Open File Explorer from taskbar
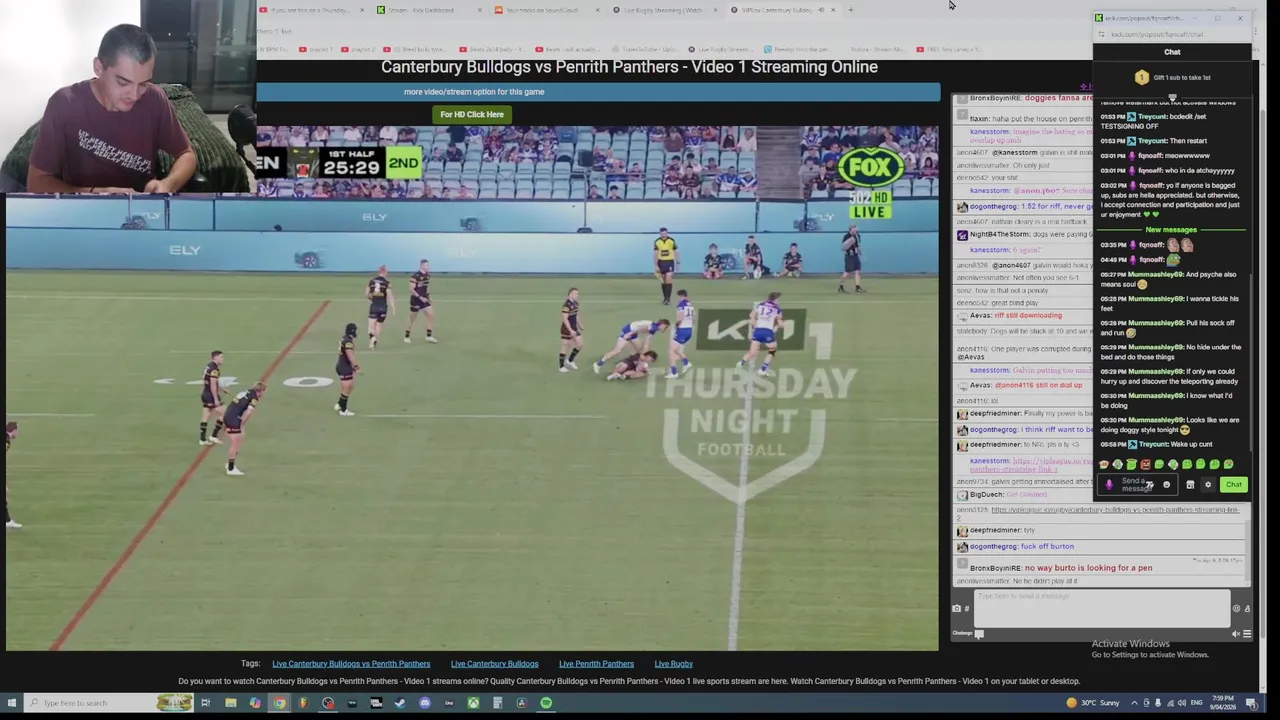1280x720 pixels. click(230, 703)
